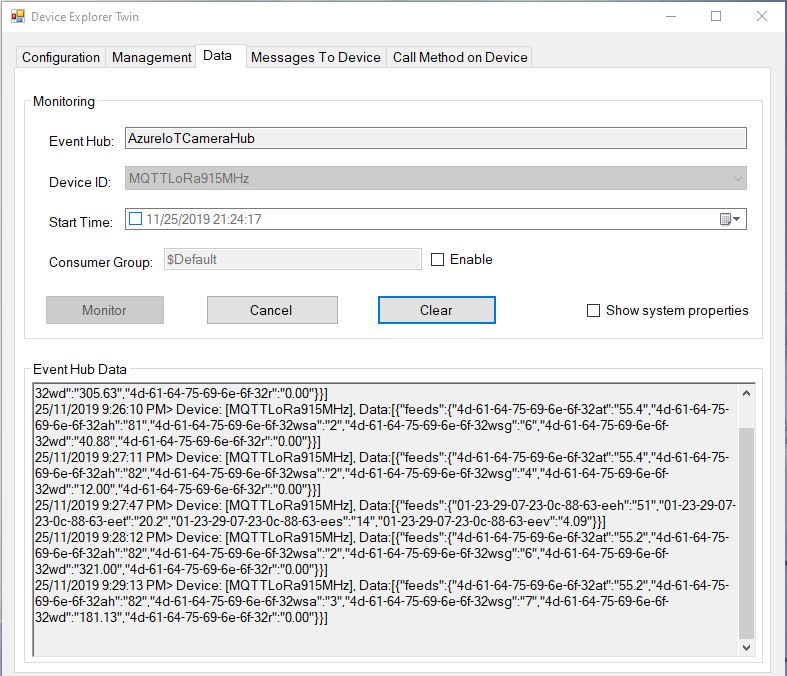Expand the Device ID dropdown
The image size is (787, 676).
coord(737,179)
